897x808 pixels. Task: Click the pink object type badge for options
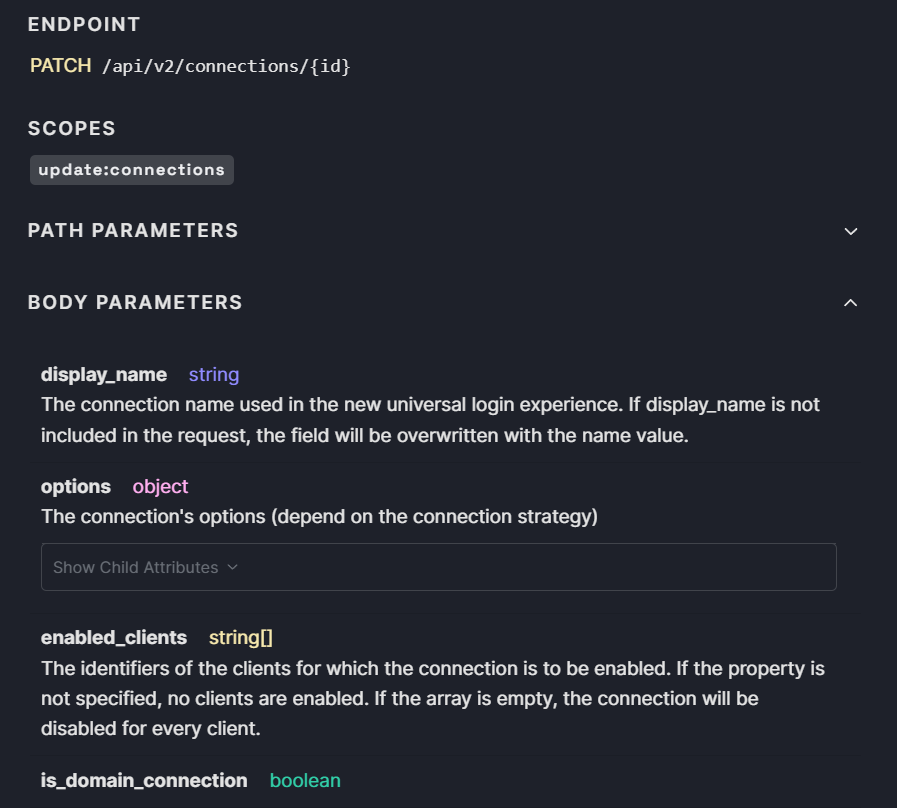click(x=160, y=487)
